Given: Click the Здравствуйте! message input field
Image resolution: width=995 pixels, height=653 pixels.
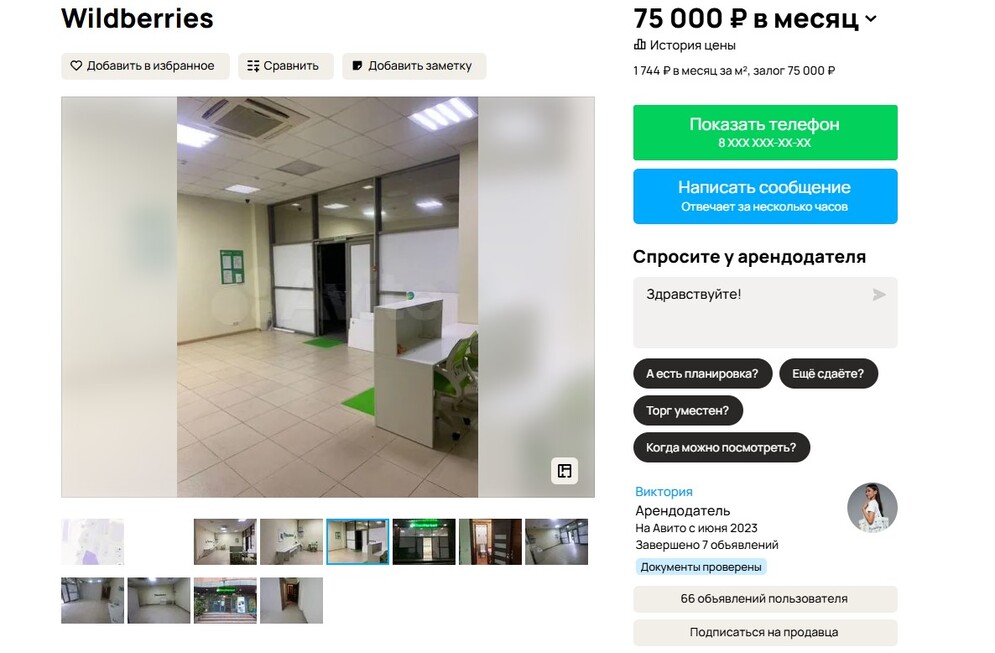Looking at the screenshot, I should (x=765, y=312).
